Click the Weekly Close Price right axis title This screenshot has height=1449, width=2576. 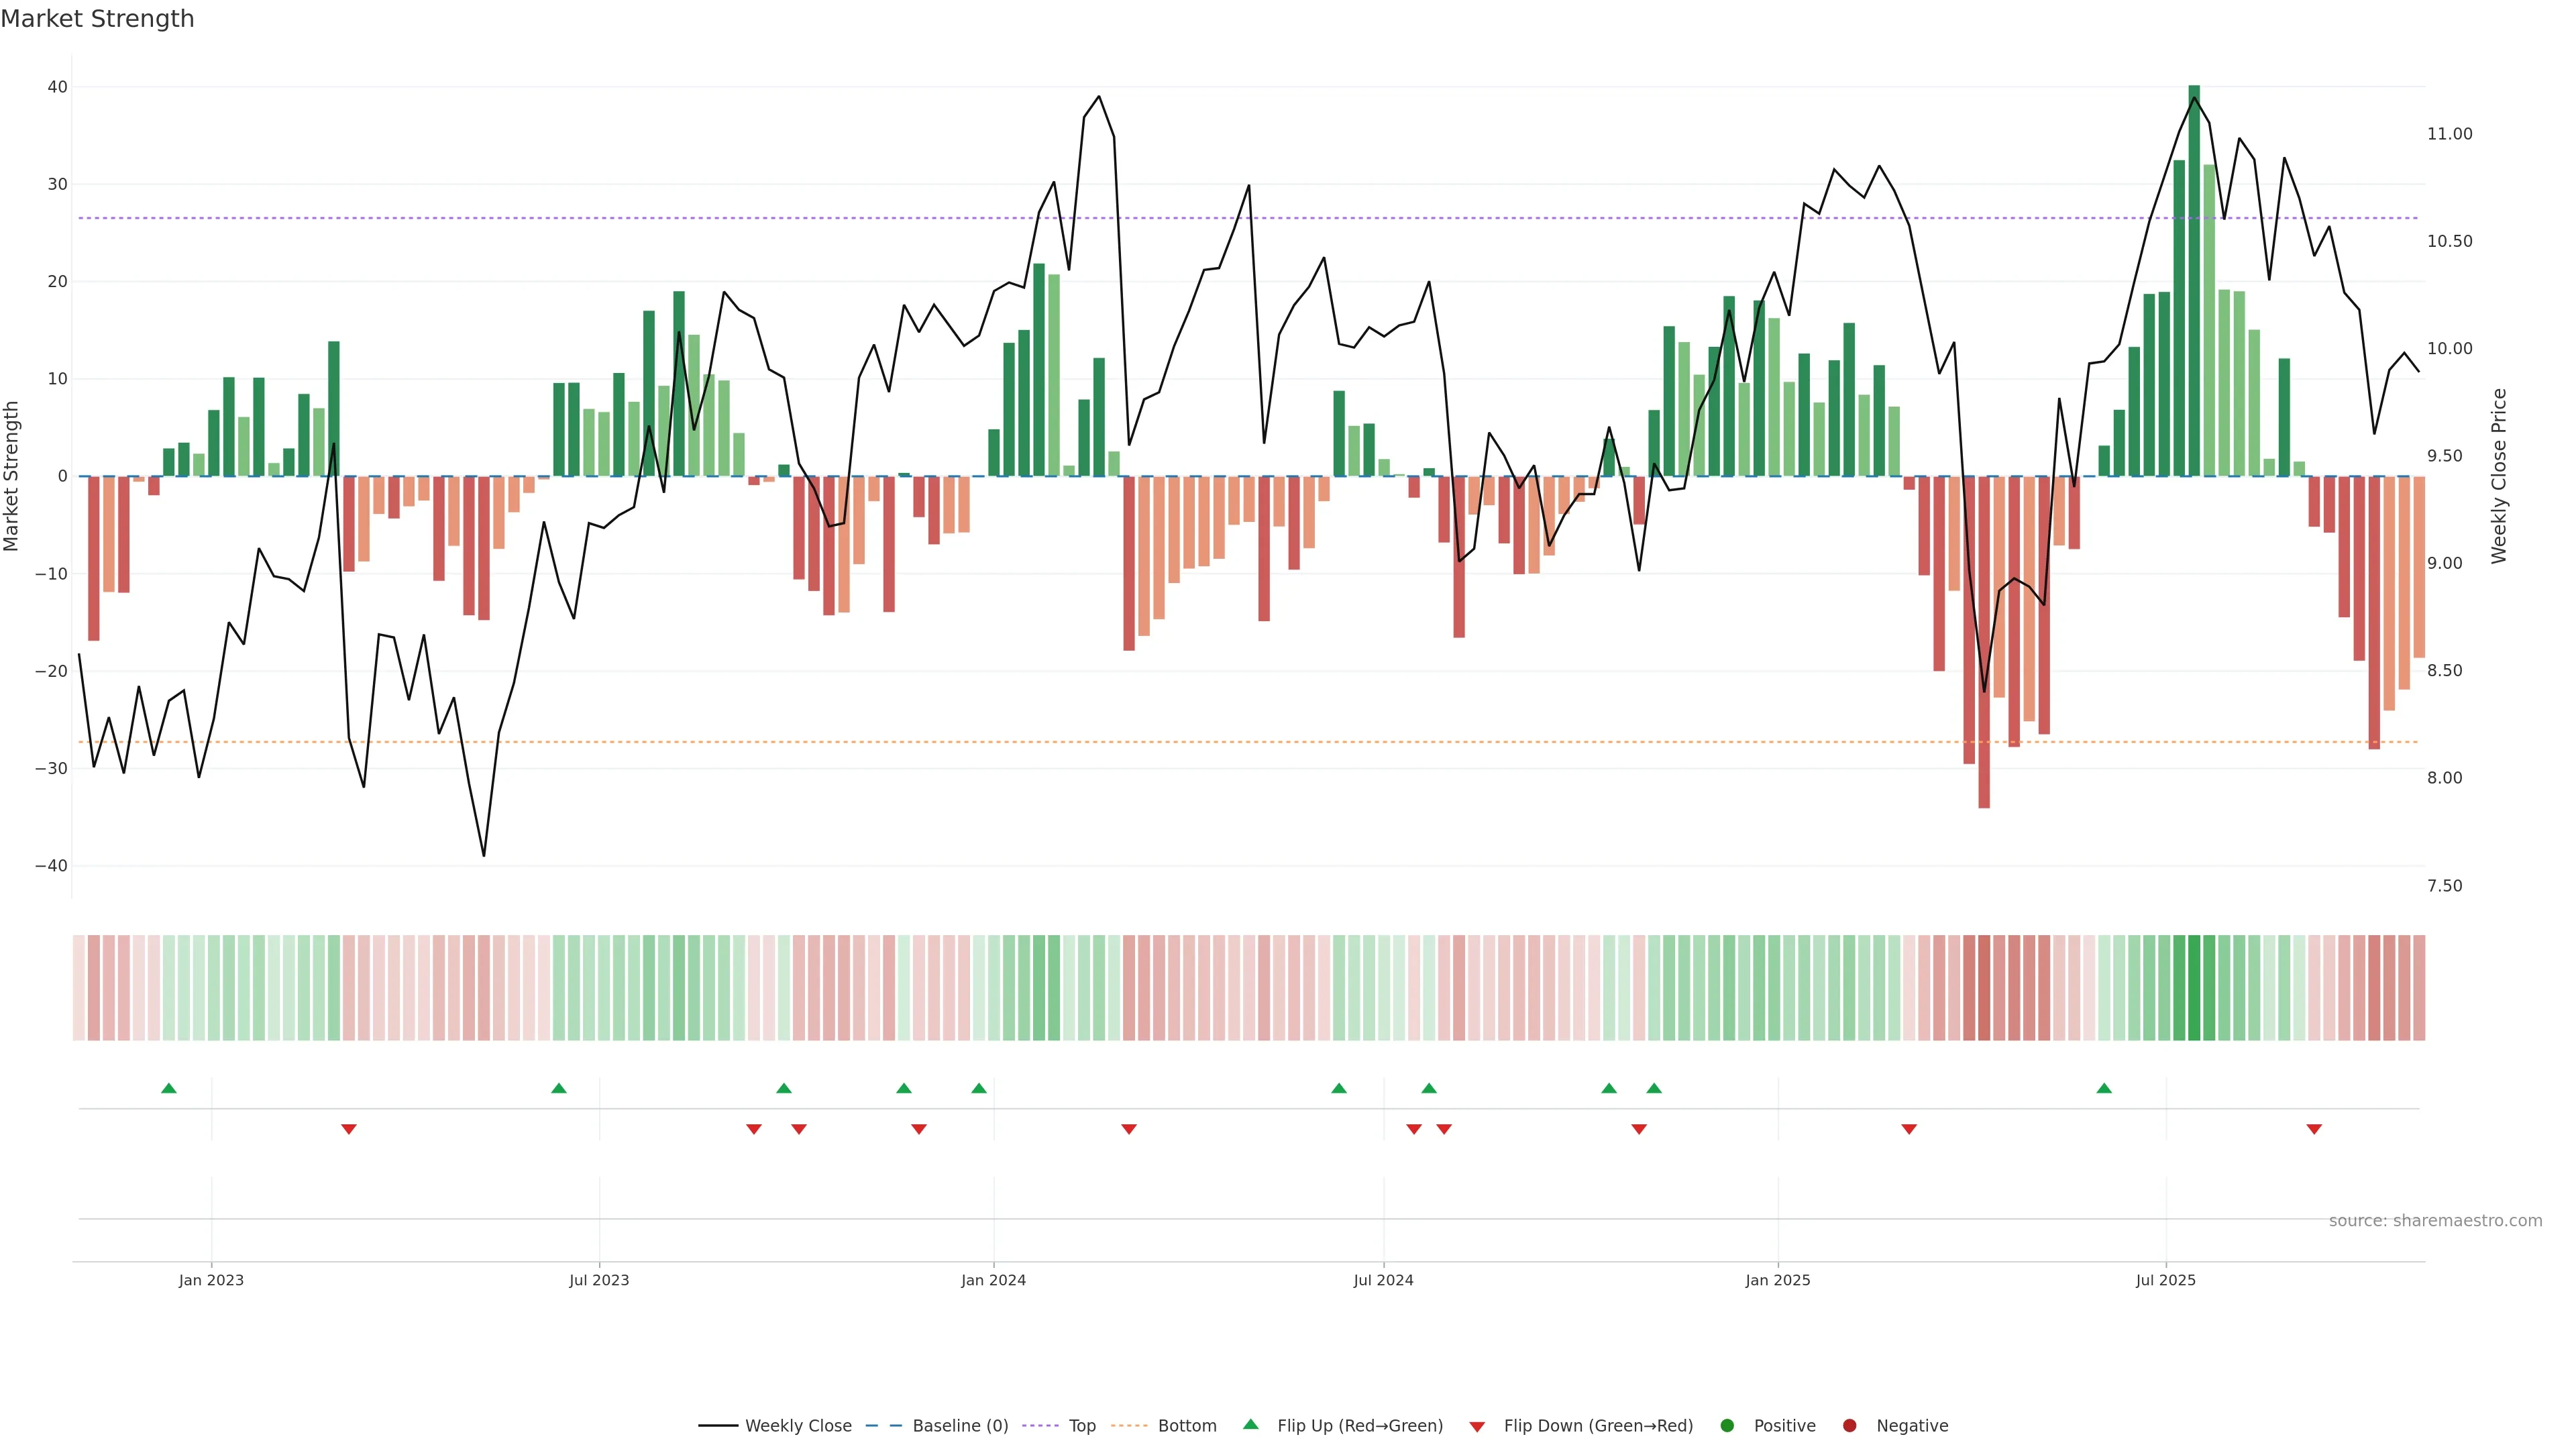point(2499,476)
